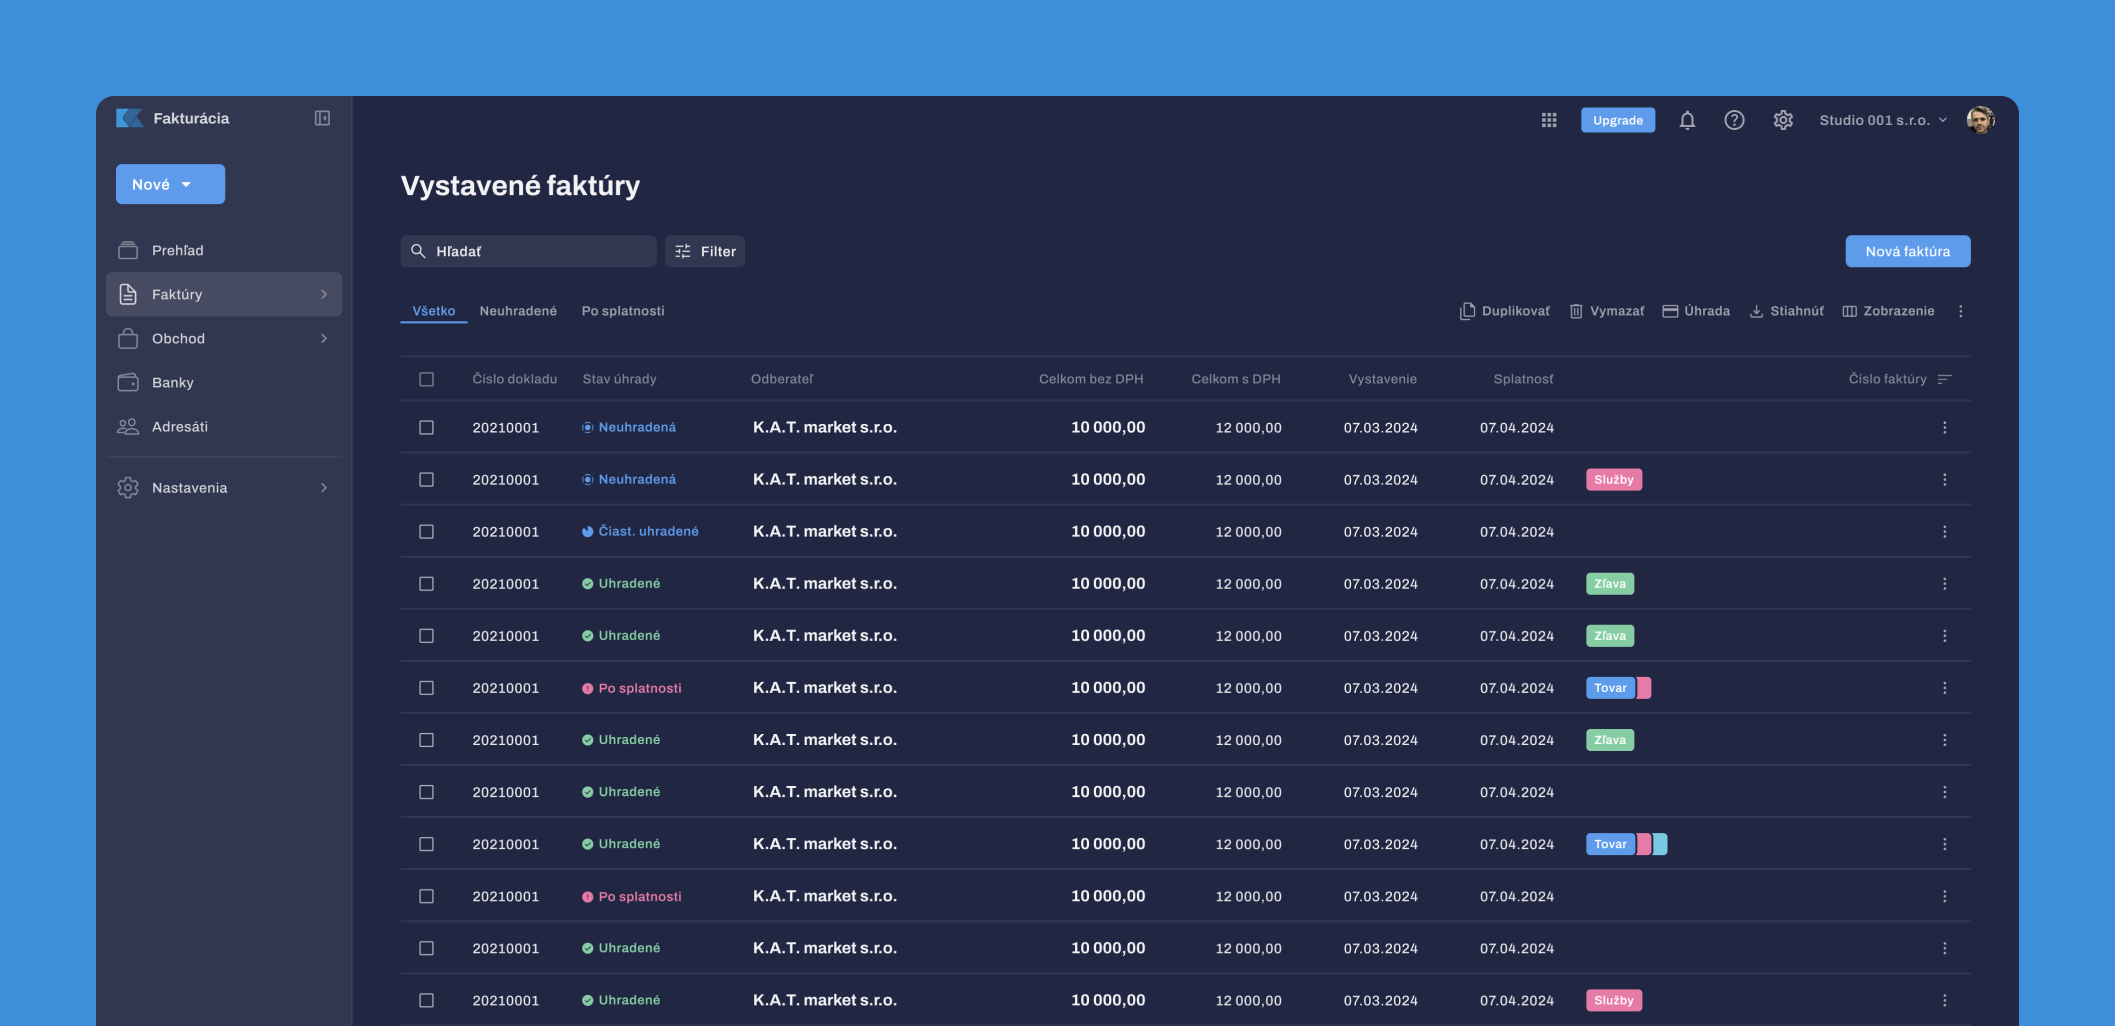Collapse the sidebar with the panel icon

[x=322, y=118]
